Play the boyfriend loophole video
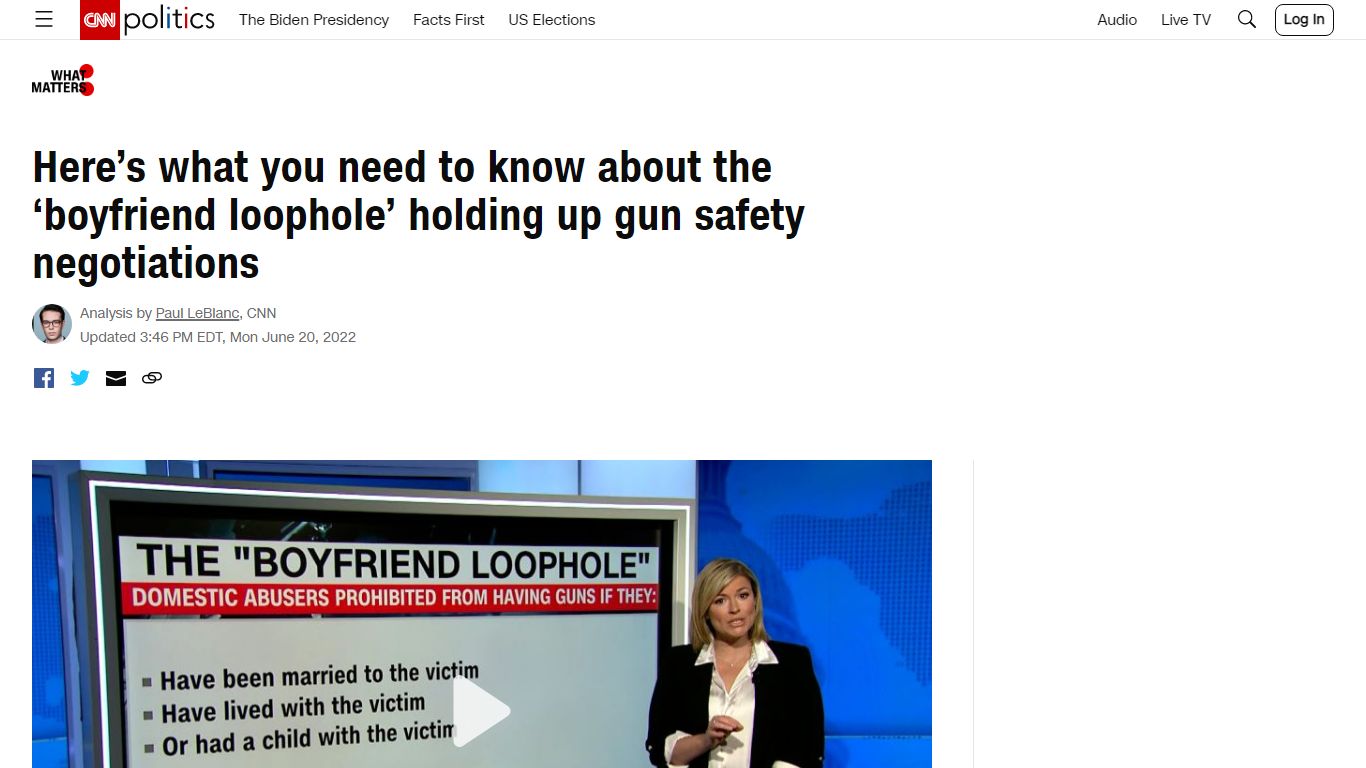Image resolution: width=1366 pixels, height=768 pixels. tap(482, 711)
